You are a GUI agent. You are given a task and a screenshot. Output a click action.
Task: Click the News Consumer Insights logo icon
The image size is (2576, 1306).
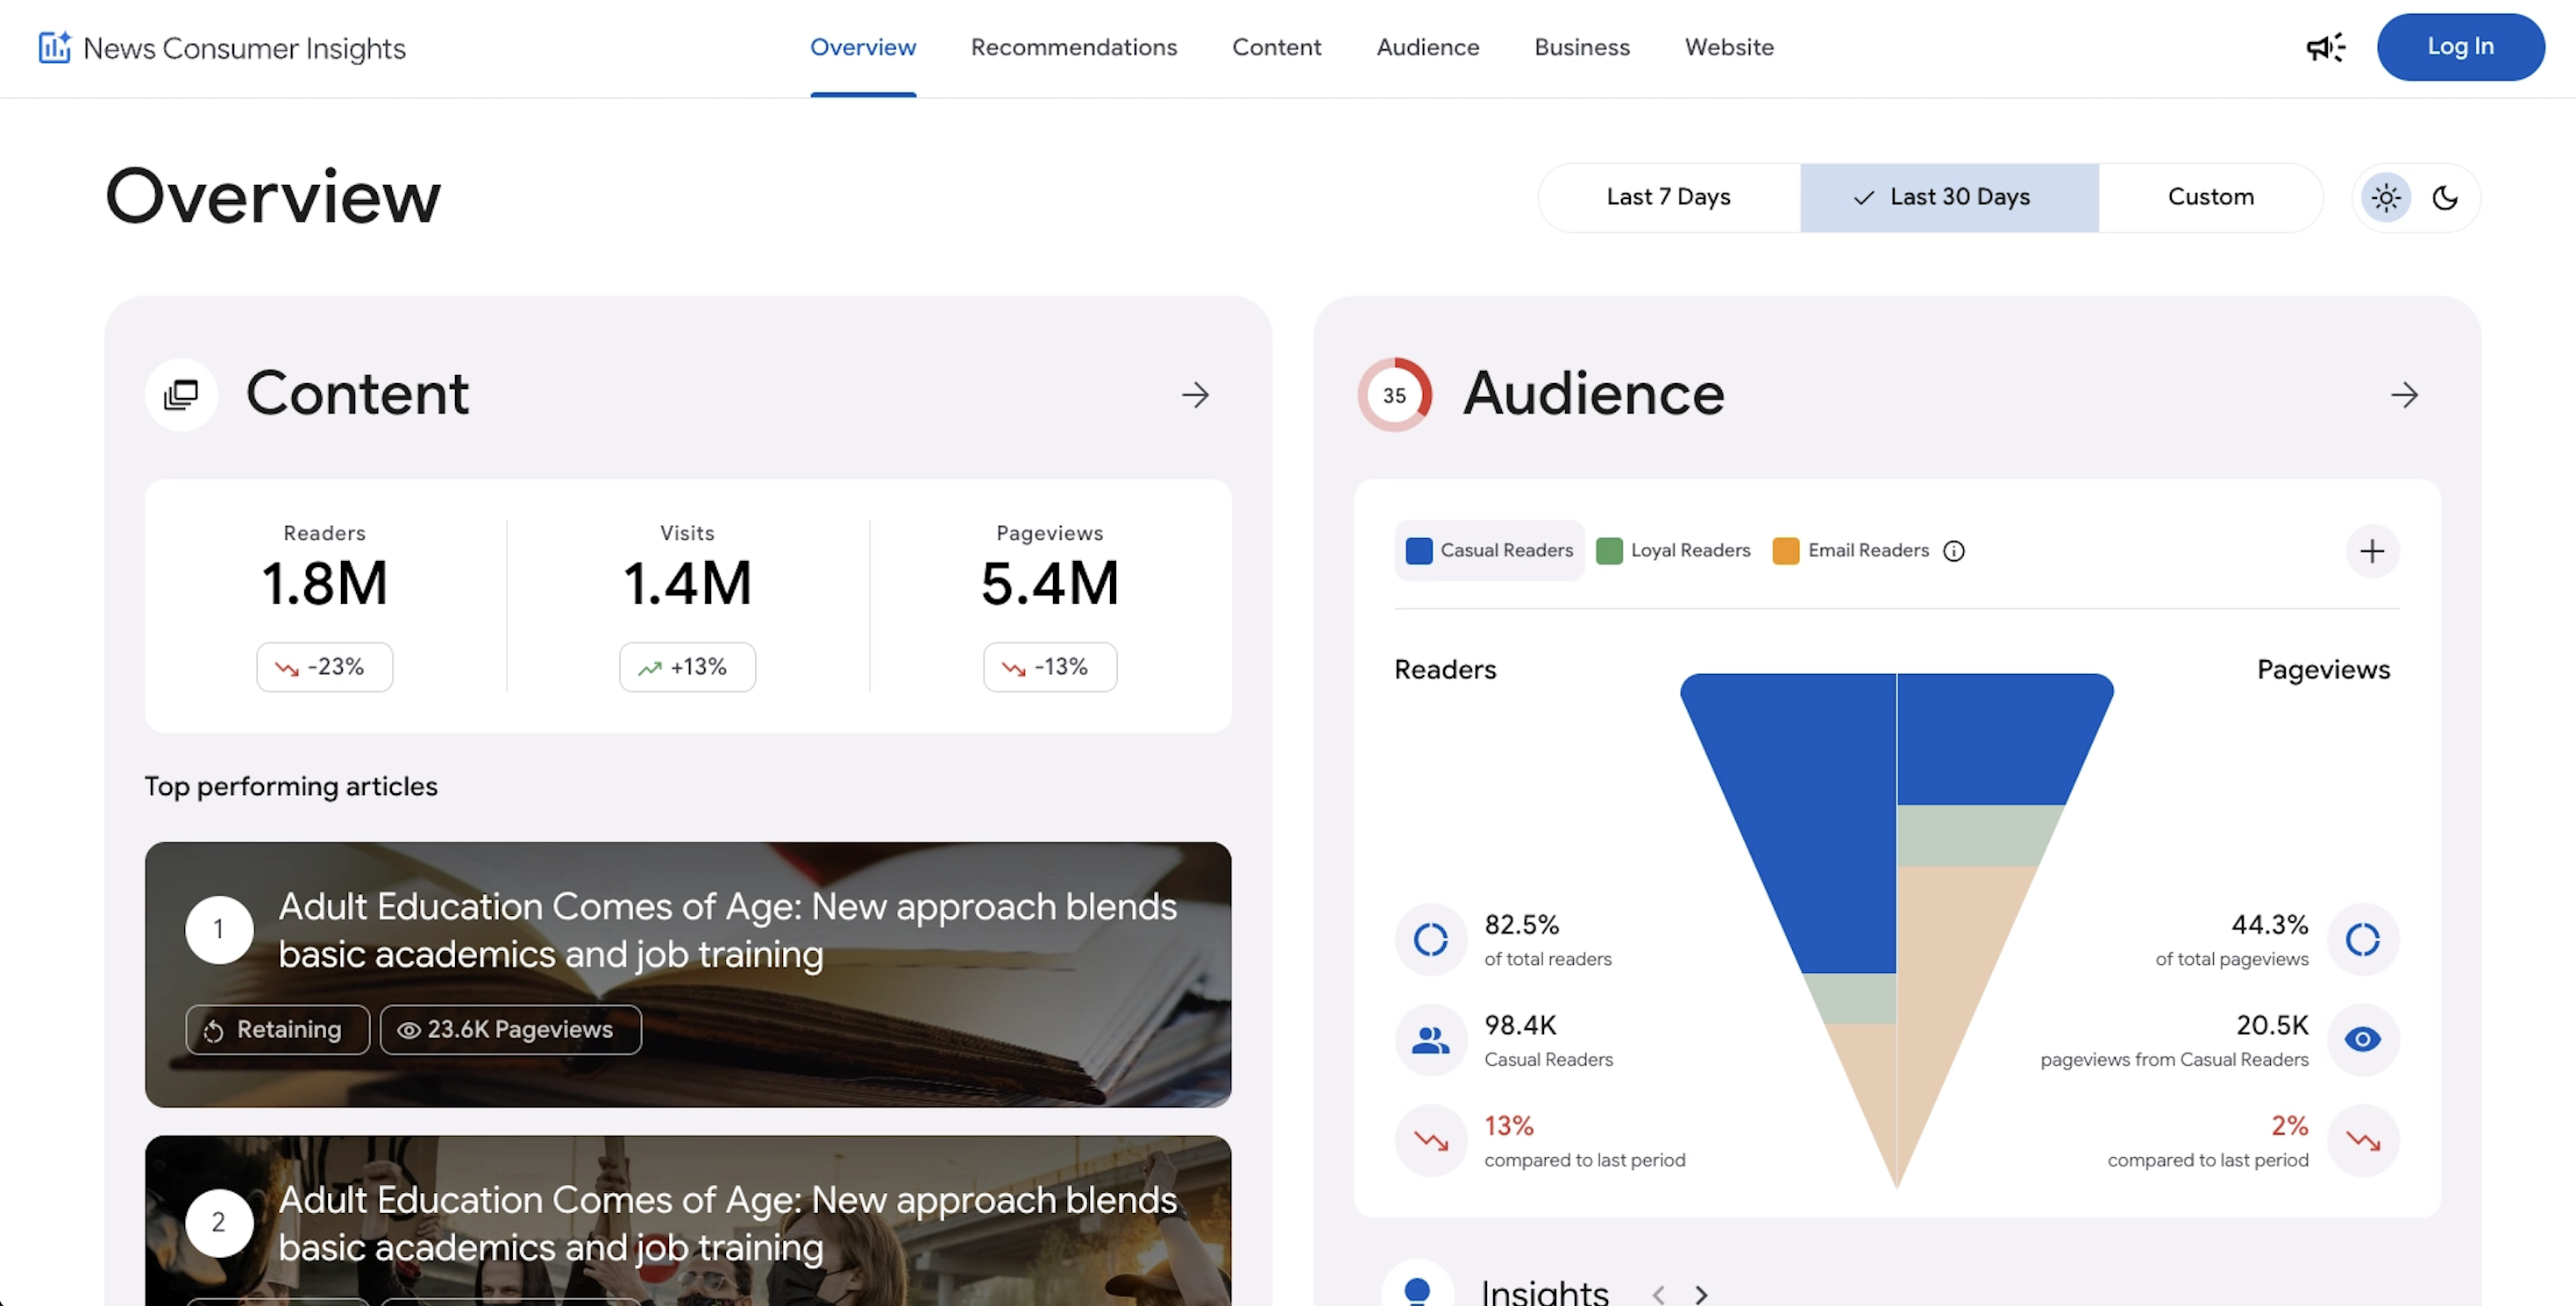coord(55,47)
